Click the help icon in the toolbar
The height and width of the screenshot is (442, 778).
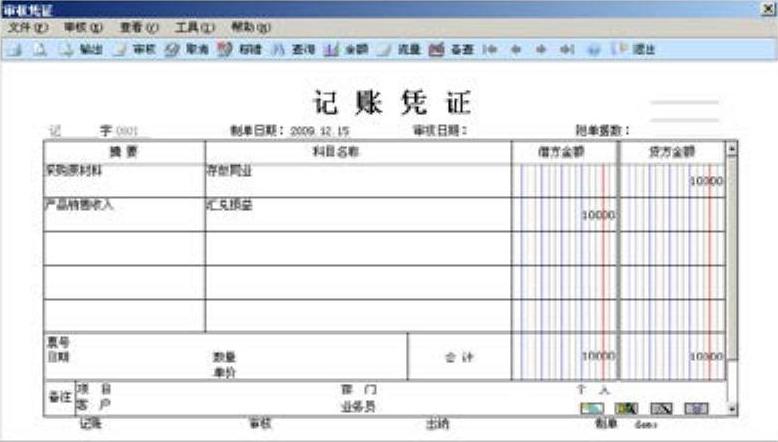(x=593, y=49)
